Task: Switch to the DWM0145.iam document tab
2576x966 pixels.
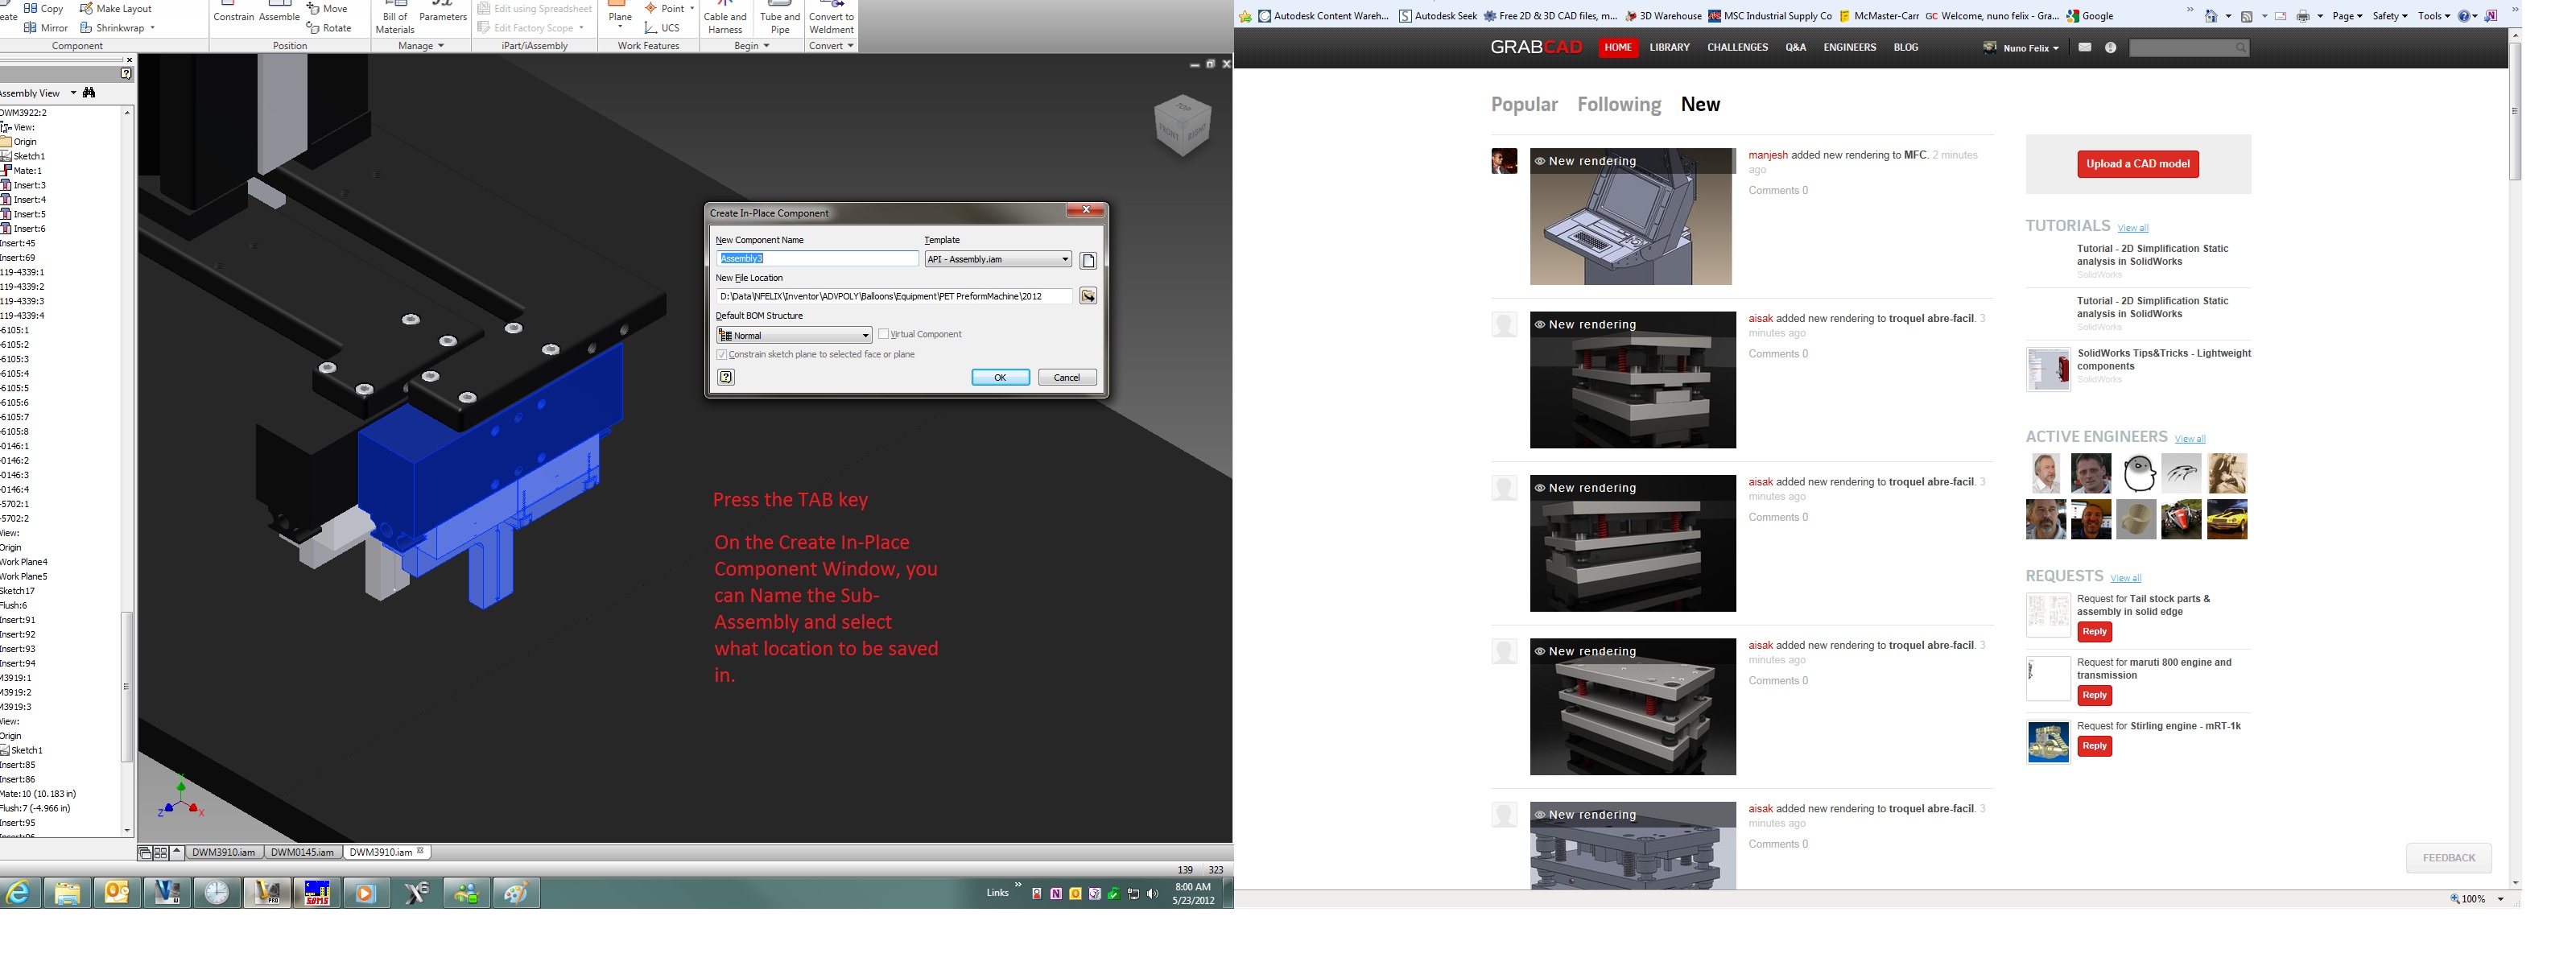Action: (302, 852)
